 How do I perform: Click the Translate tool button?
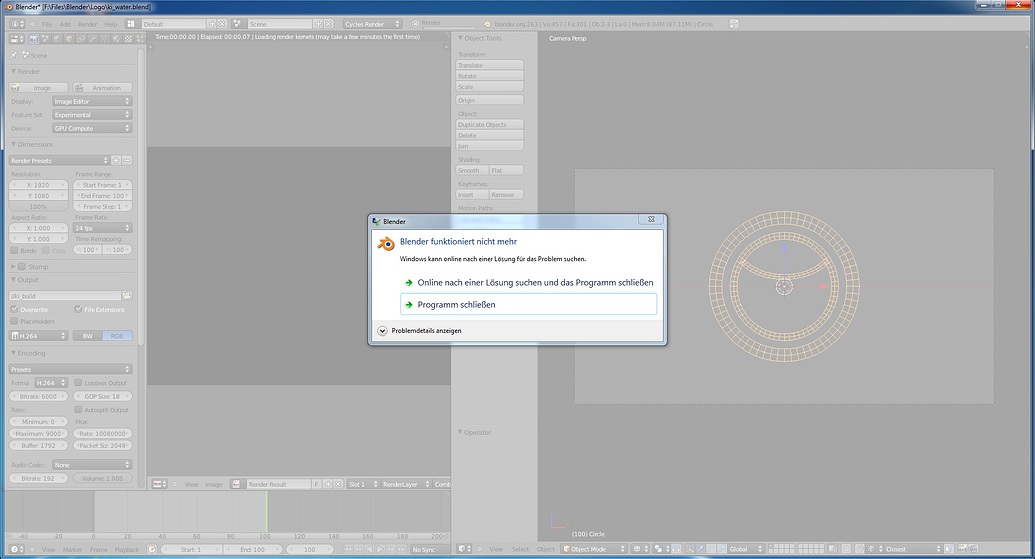[489, 65]
